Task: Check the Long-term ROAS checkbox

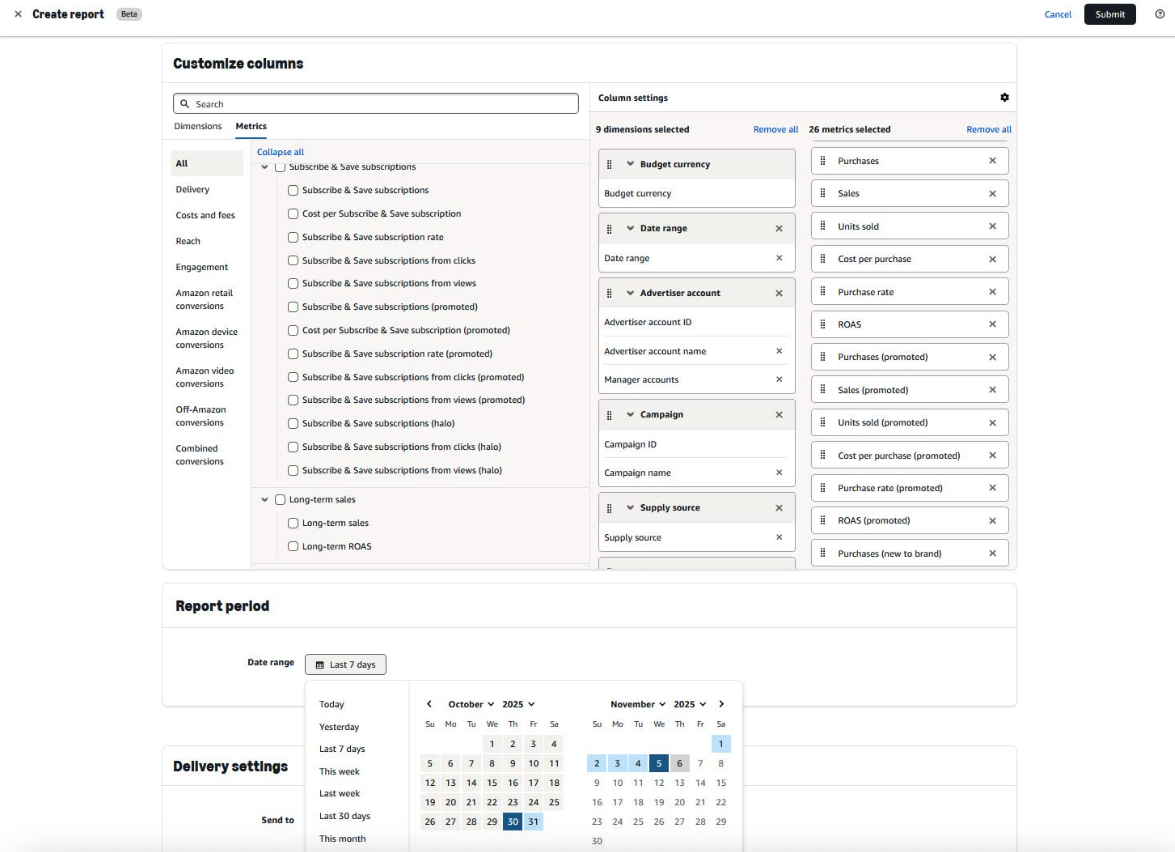Action: [x=293, y=546]
